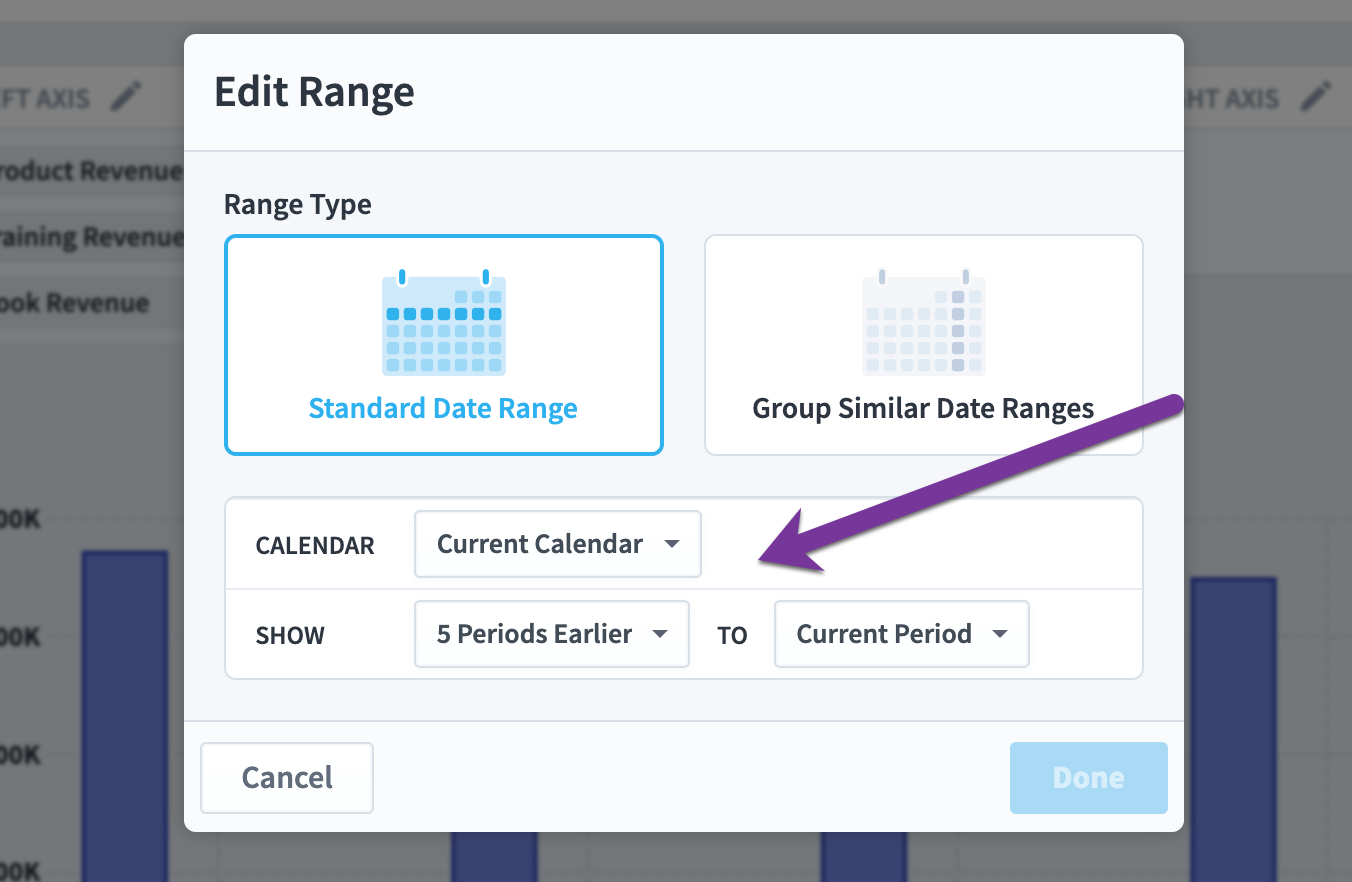The width and height of the screenshot is (1352, 882).
Task: Select the Group Similar Date Ranges card
Action: pos(924,345)
